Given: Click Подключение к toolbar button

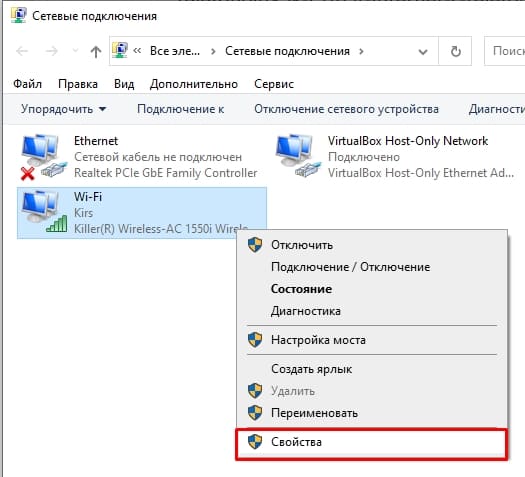Looking at the screenshot, I should point(180,109).
